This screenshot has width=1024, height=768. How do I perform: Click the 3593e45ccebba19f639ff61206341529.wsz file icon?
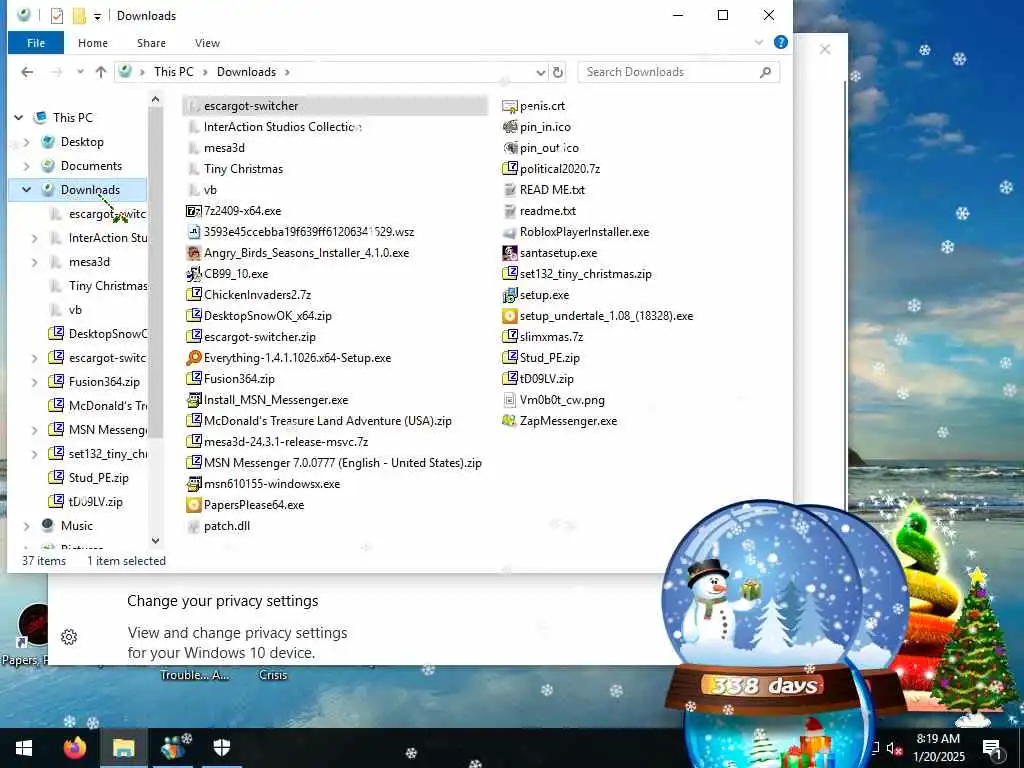(193, 232)
